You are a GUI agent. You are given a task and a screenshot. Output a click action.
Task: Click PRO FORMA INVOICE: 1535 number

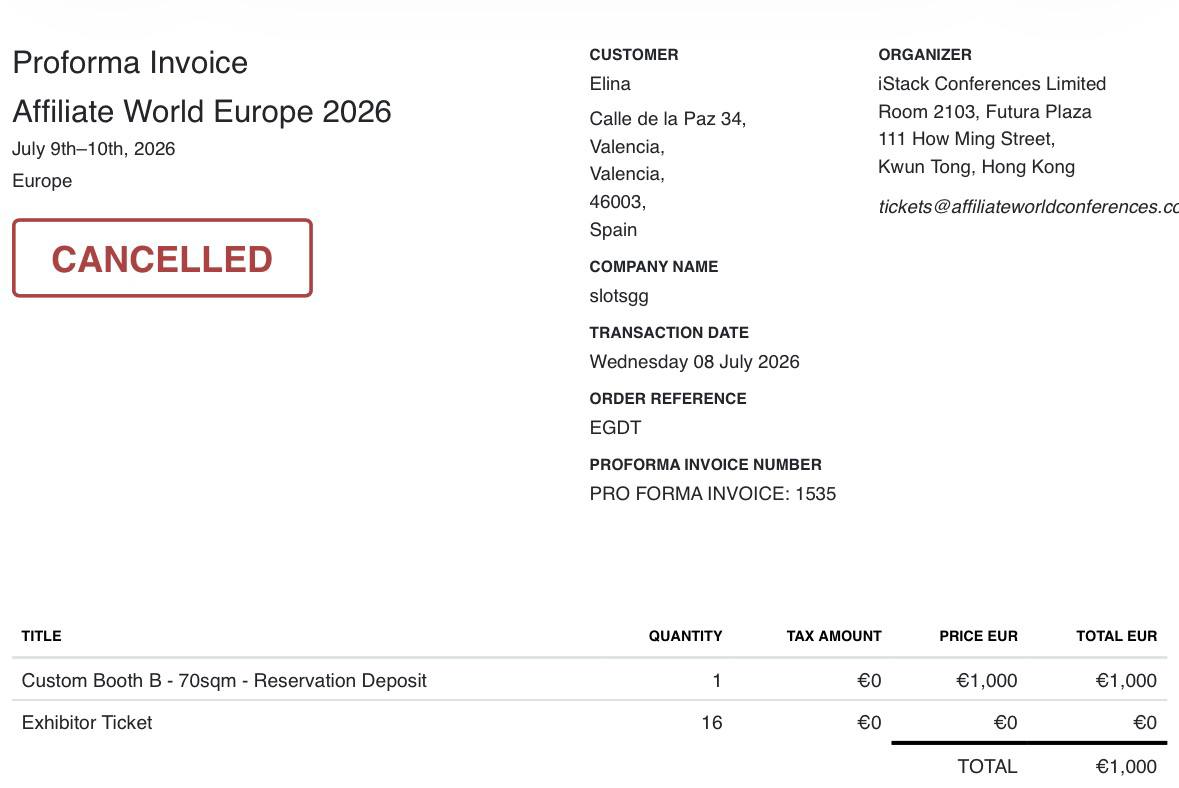pyautogui.click(x=713, y=494)
